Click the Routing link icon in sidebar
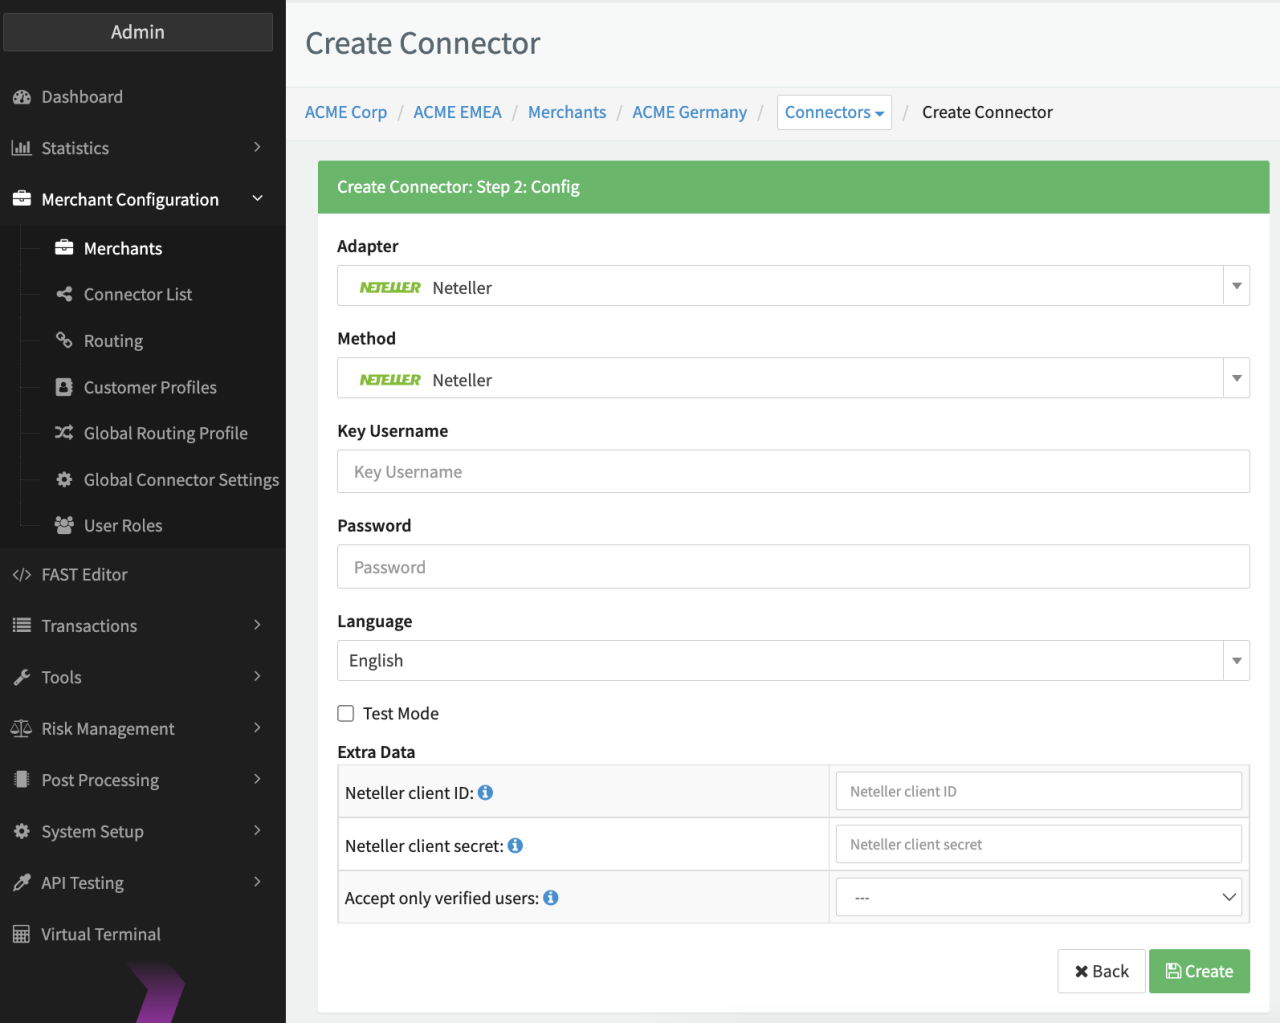1280x1023 pixels. coord(64,340)
